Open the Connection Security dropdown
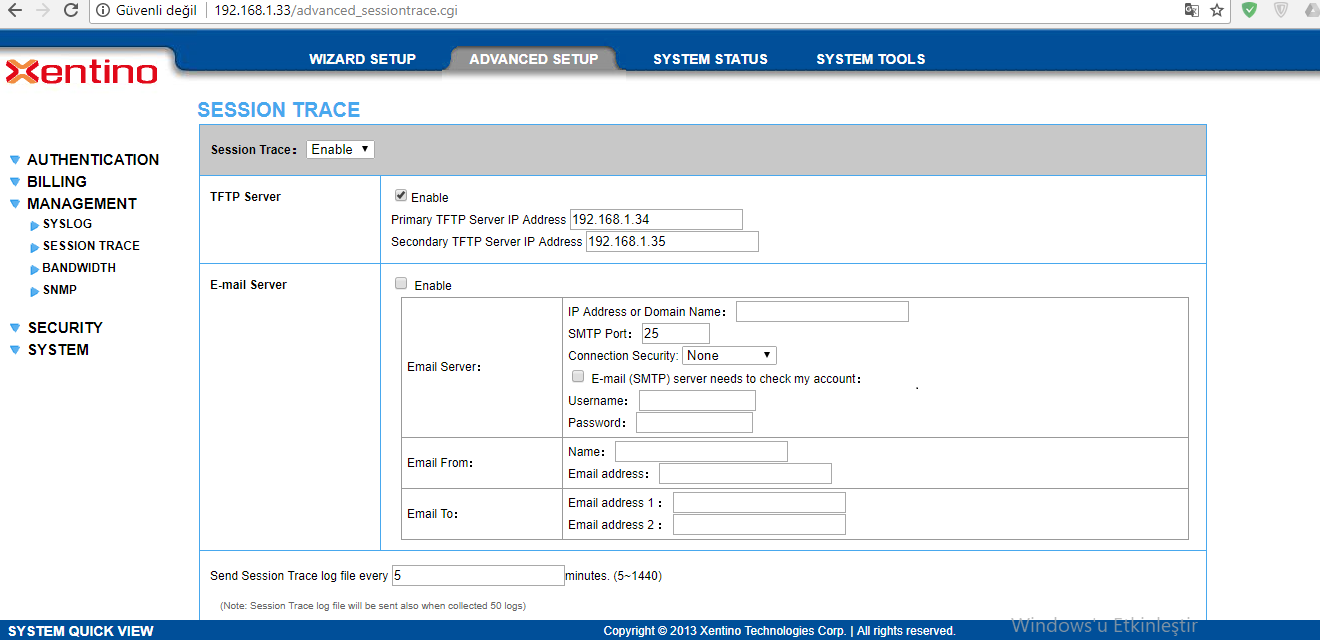Image resolution: width=1320 pixels, height=640 pixels. pyautogui.click(x=729, y=355)
